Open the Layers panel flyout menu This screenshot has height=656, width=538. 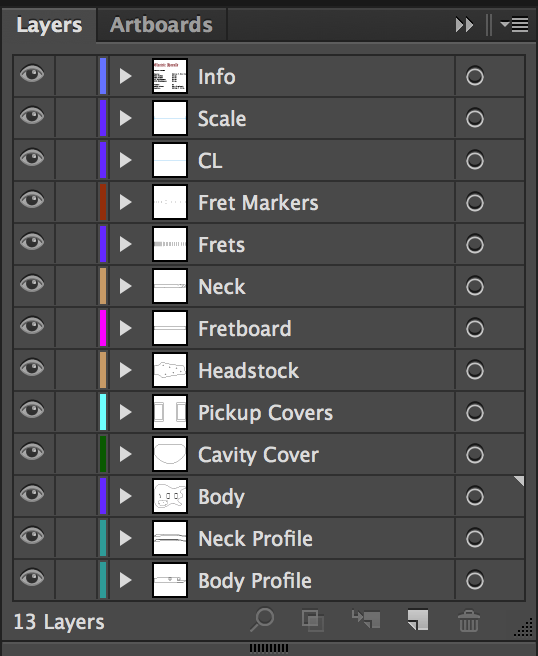tap(514, 25)
